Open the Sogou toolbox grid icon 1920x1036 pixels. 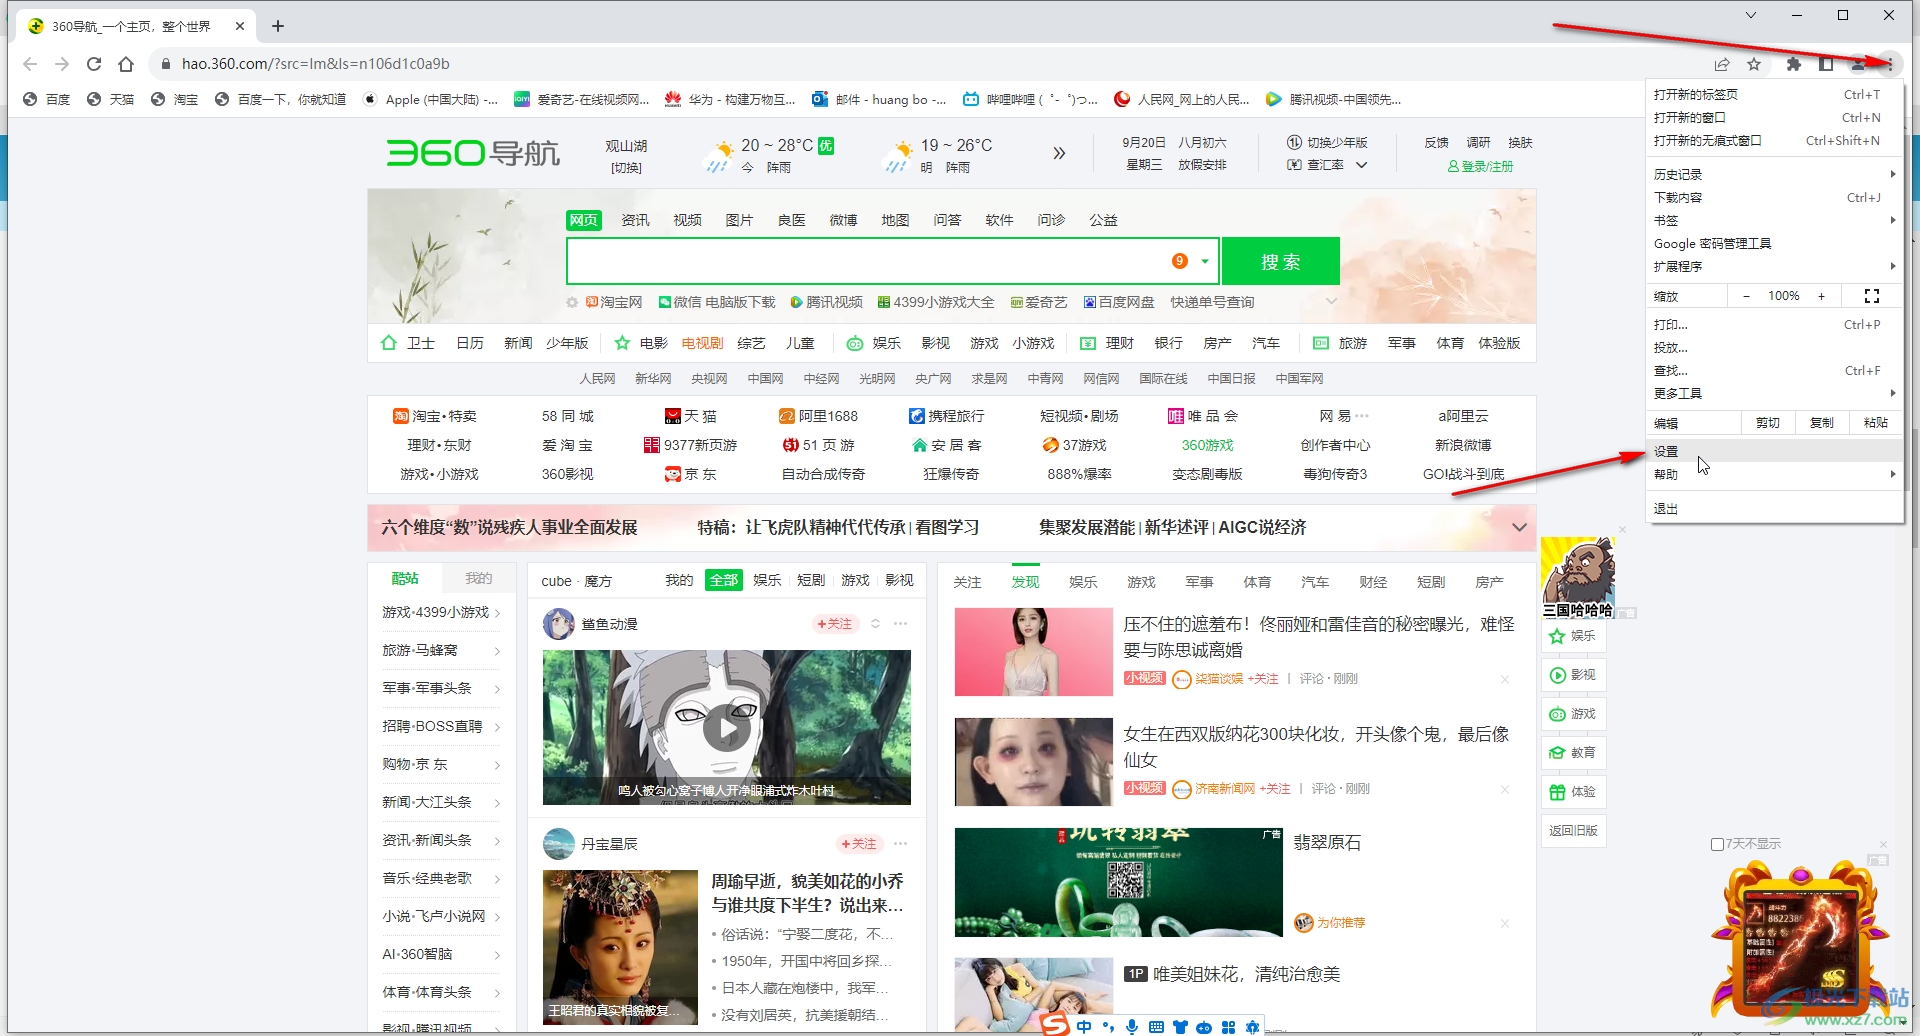point(1228,1027)
